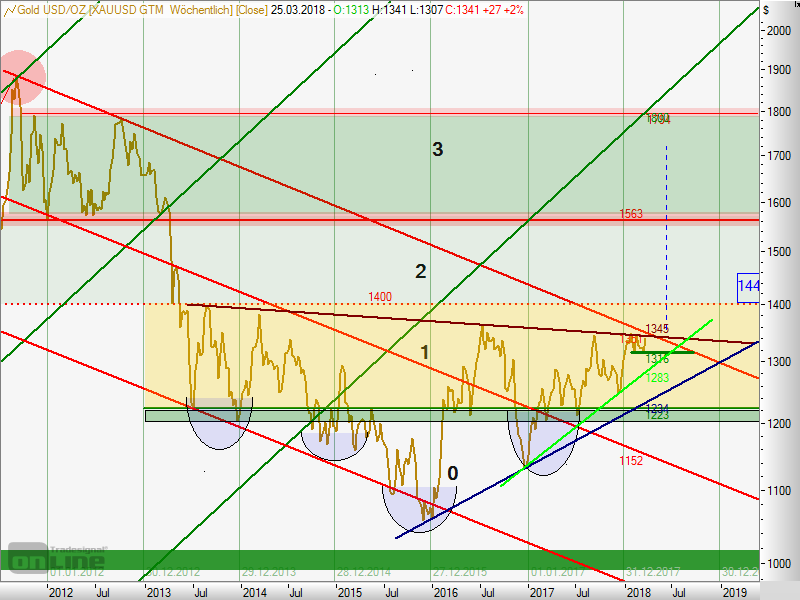Click the blue boxed price marker '144'
This screenshot has width=800, height=600.
click(x=748, y=286)
